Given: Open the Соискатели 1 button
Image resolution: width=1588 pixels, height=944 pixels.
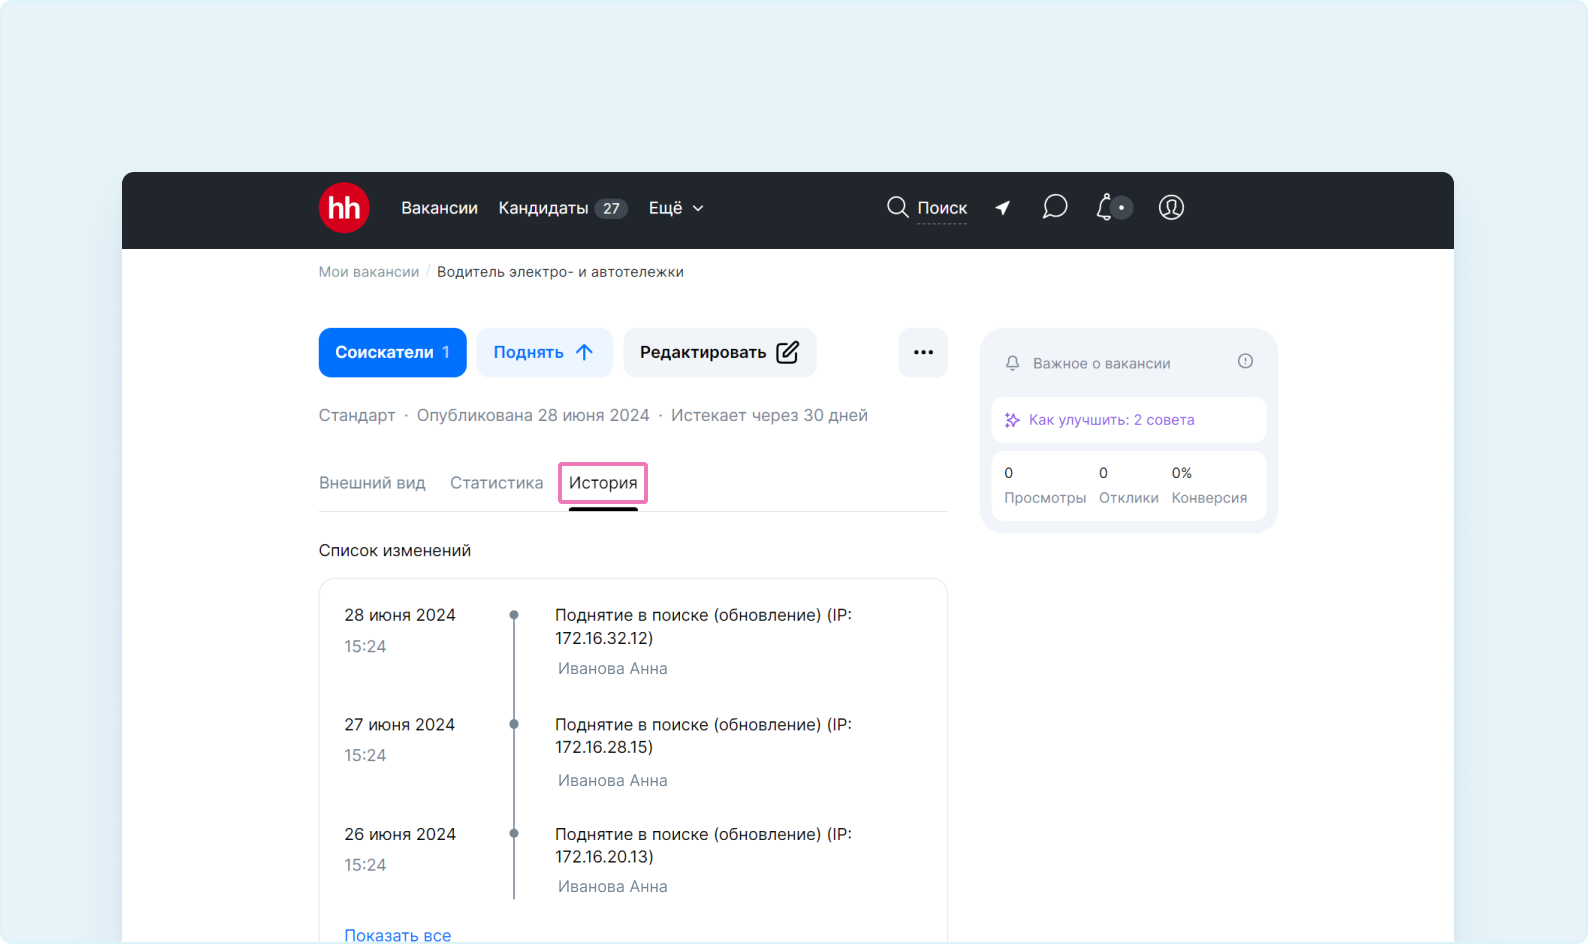Looking at the screenshot, I should (x=393, y=352).
